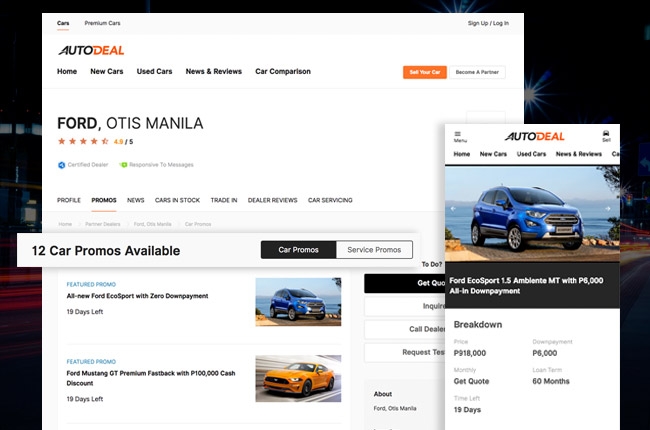Open Home in desktop navigation
Image resolution: width=650 pixels, height=430 pixels.
coord(67,71)
